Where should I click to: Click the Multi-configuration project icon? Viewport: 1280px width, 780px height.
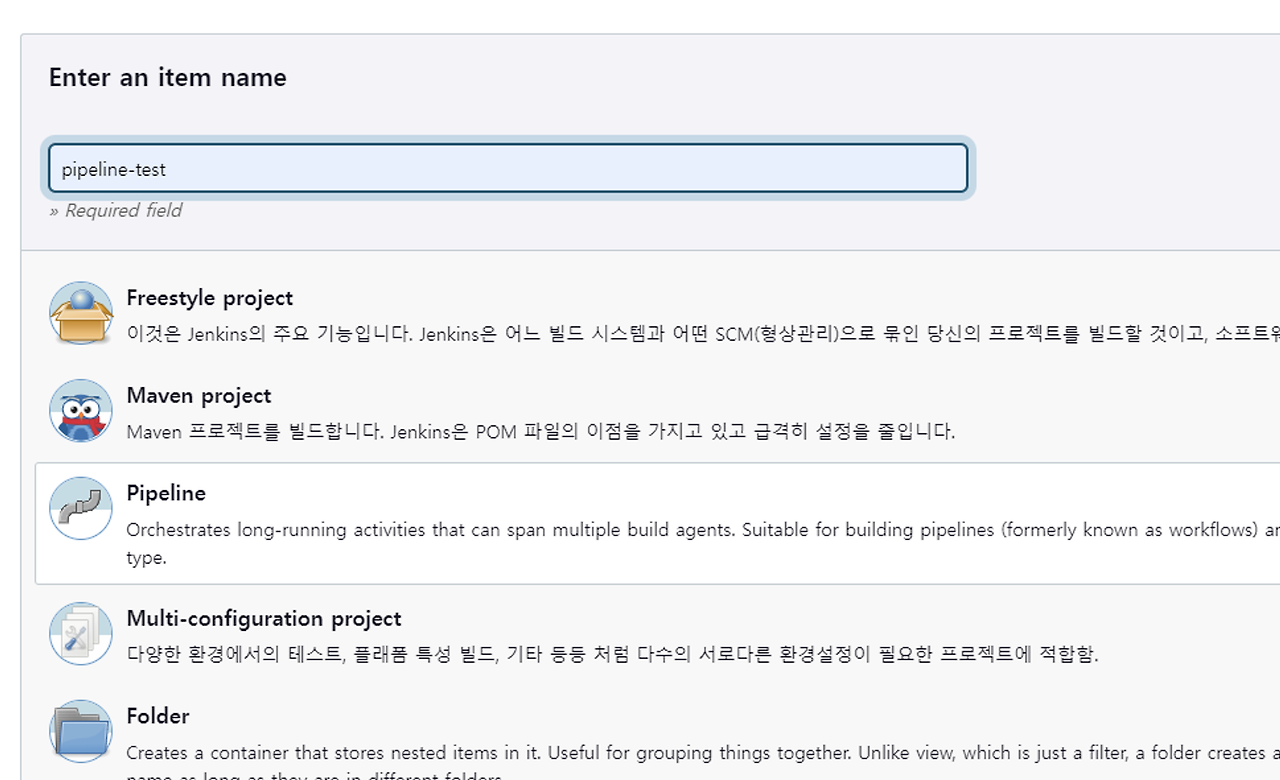[x=80, y=633]
